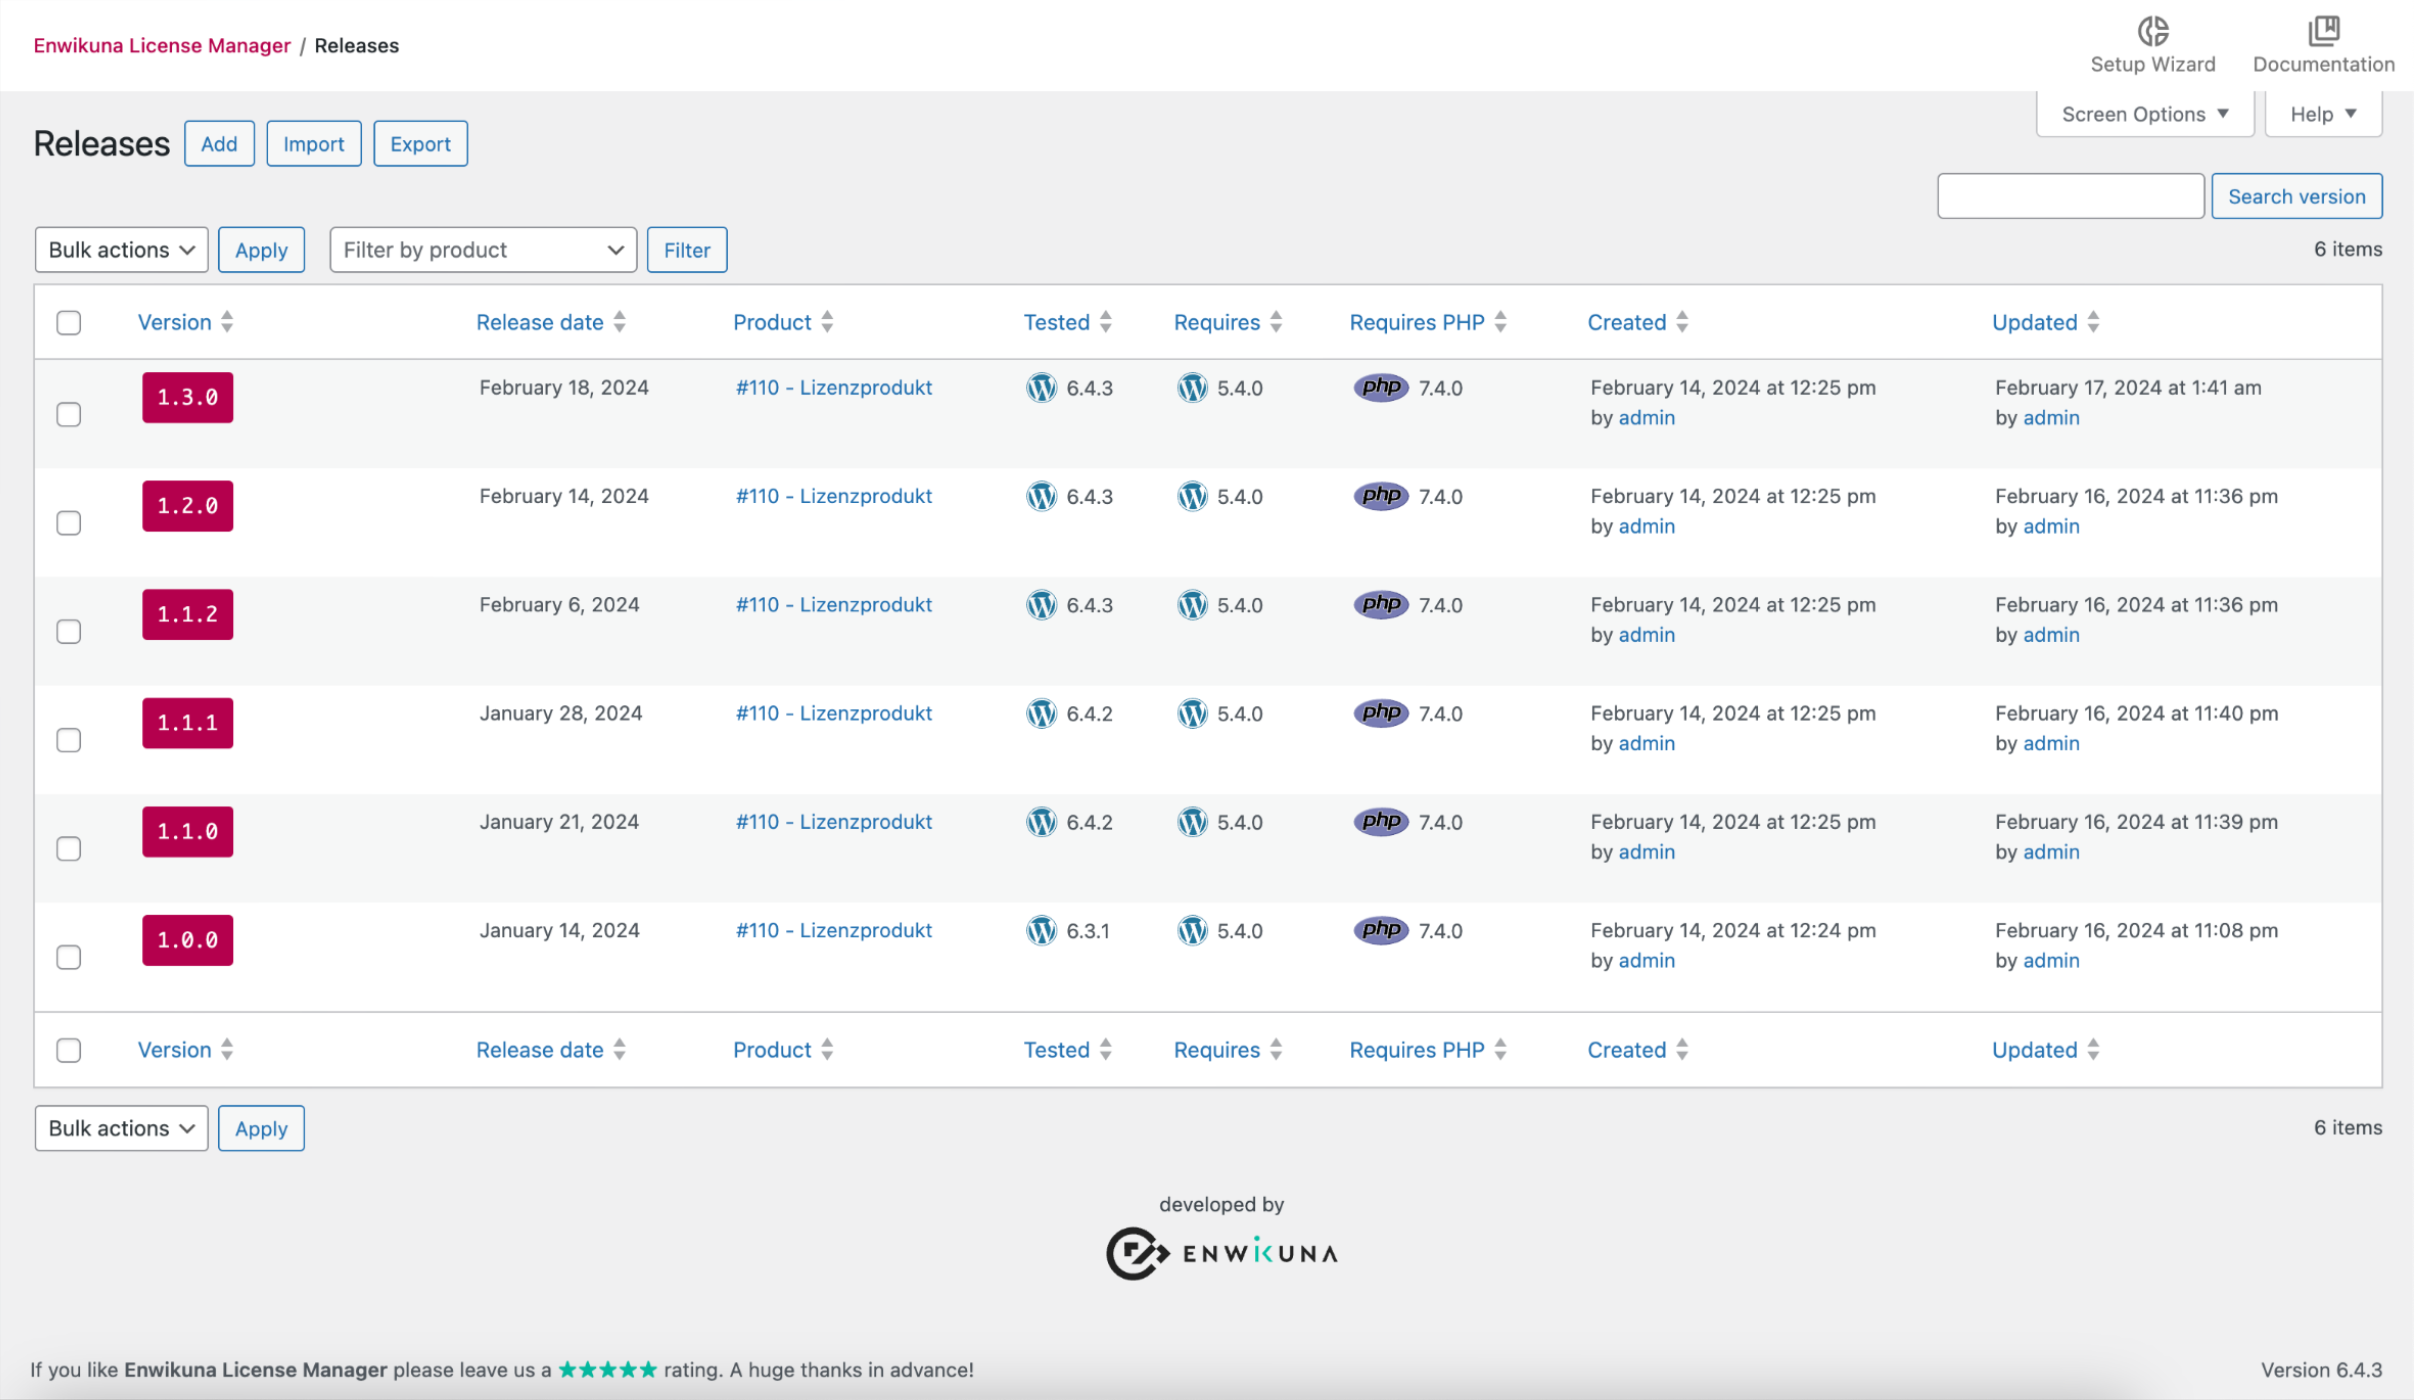Click PHP icon in the 1.3.0 row
This screenshot has height=1400, width=2414.
pos(1381,388)
